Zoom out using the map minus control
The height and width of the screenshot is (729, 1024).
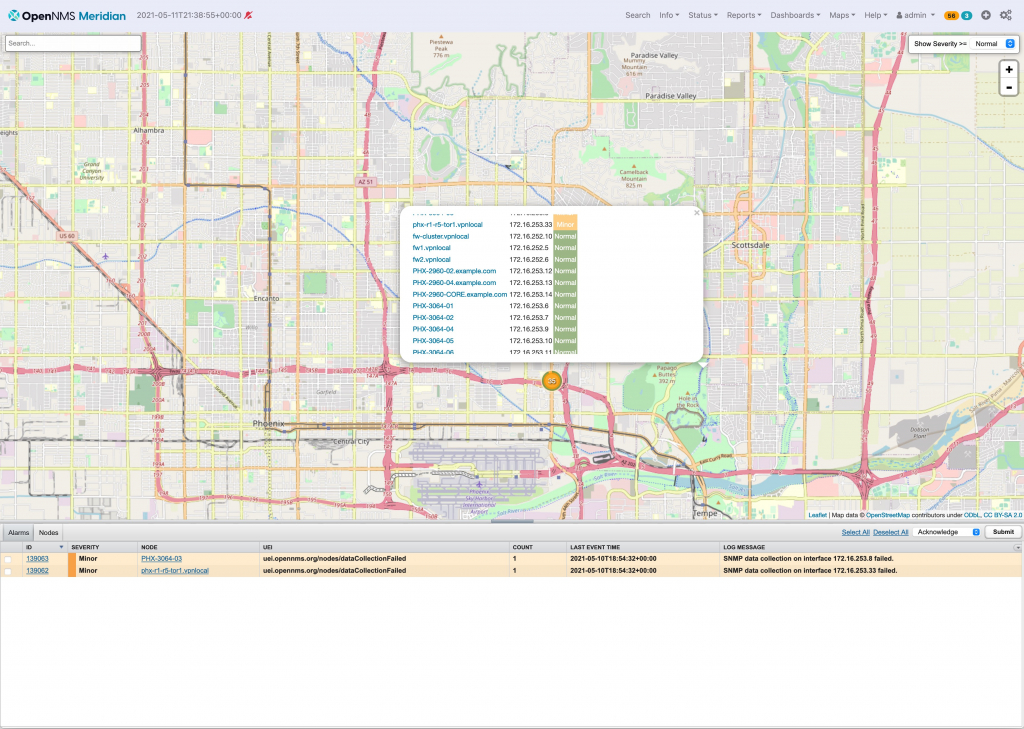click(1008, 88)
